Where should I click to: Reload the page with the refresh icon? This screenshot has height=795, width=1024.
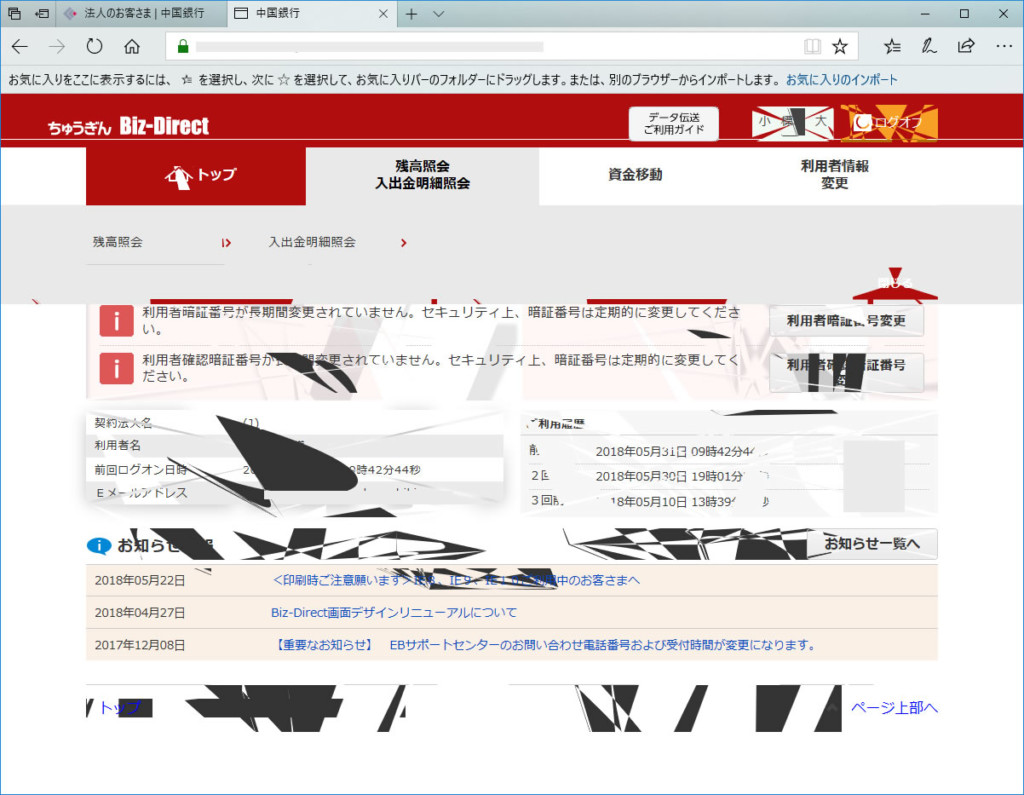95,46
